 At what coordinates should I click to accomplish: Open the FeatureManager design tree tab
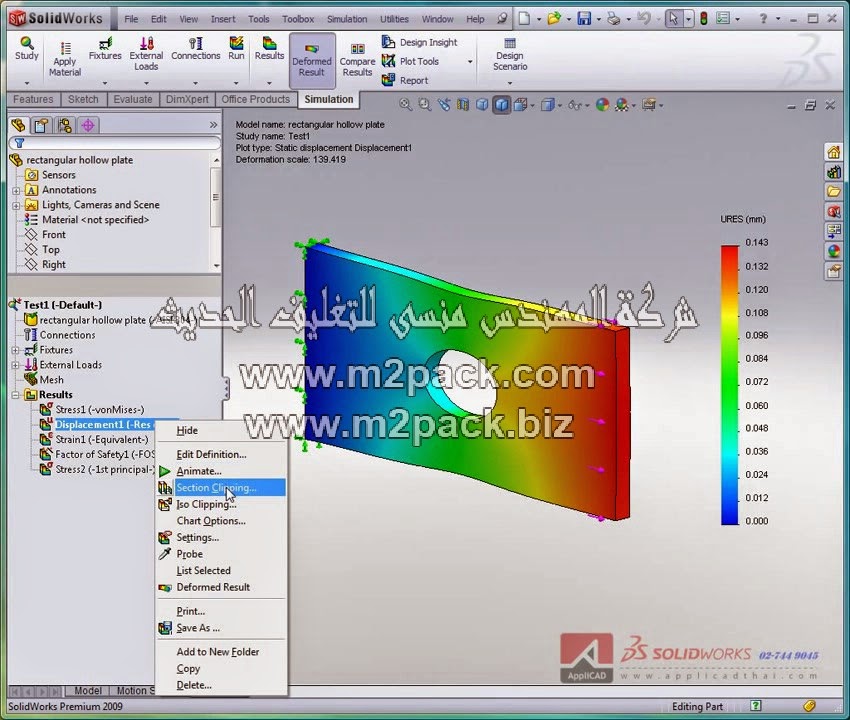tap(18, 125)
